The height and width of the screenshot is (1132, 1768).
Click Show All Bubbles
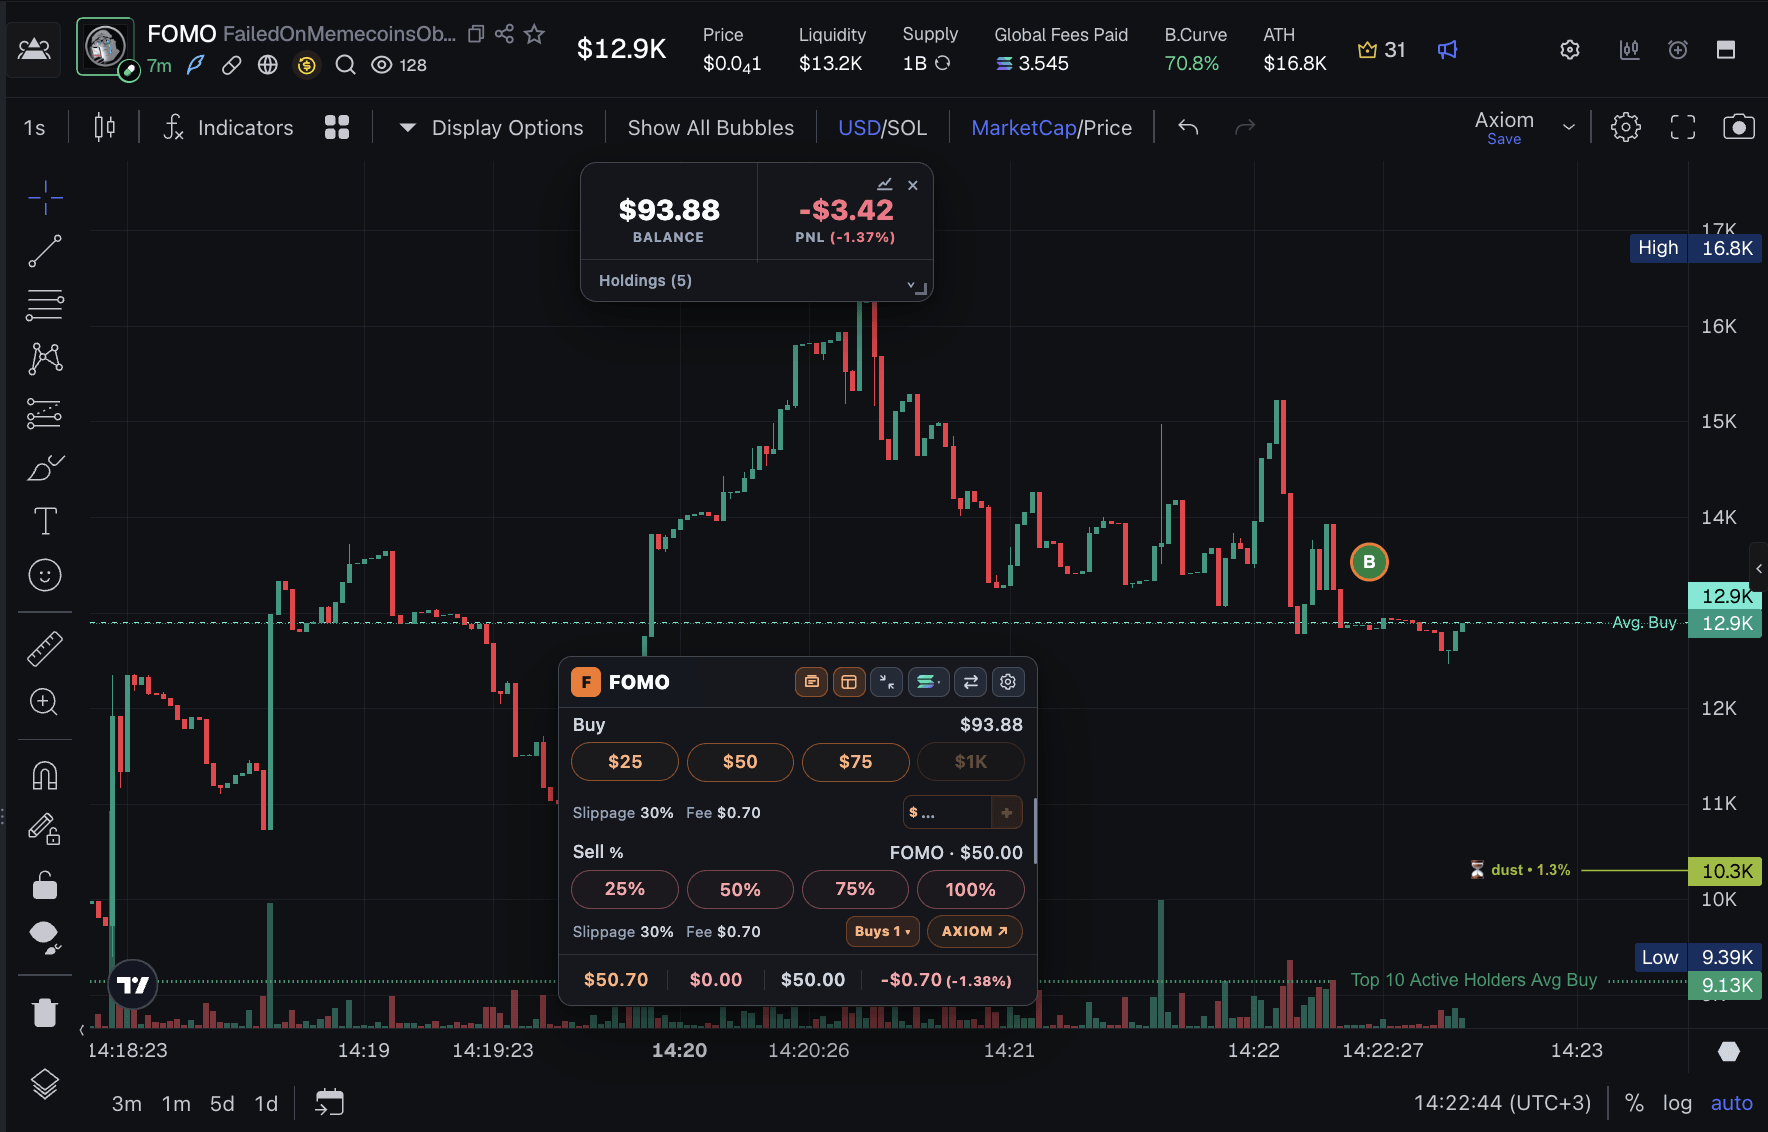pos(711,127)
